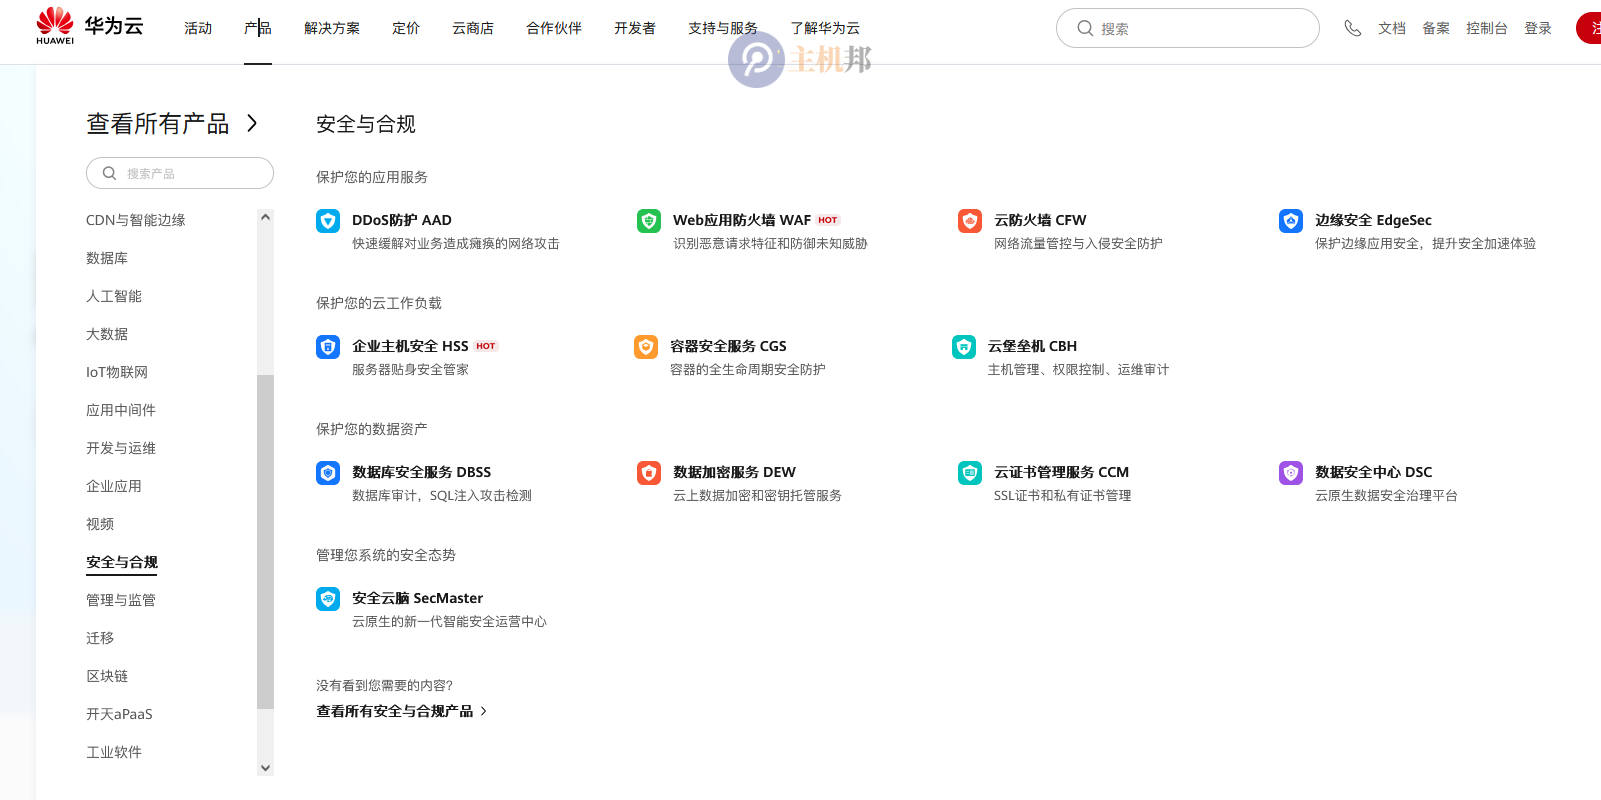
Task: Expand 查看所有产品 chevron arrow
Action: click(x=252, y=123)
